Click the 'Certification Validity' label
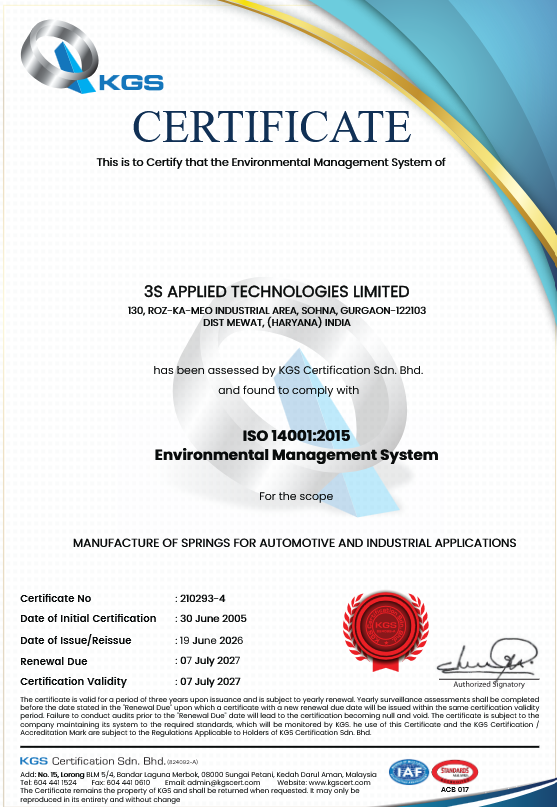Screen dimensions: 557x807 pyautogui.click(x=73, y=681)
